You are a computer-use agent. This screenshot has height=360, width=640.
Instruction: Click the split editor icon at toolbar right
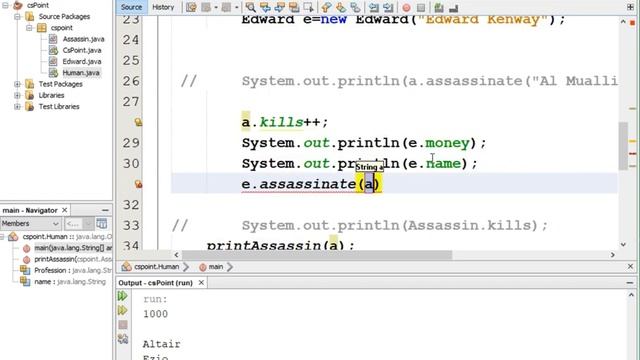630,7
